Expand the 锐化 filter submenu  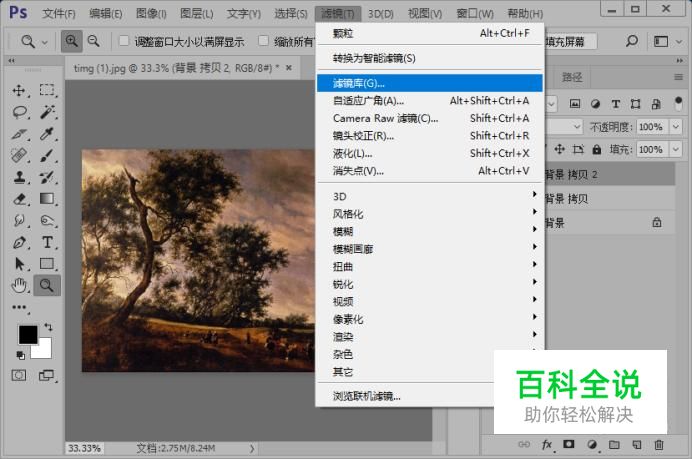pyautogui.click(x=430, y=284)
